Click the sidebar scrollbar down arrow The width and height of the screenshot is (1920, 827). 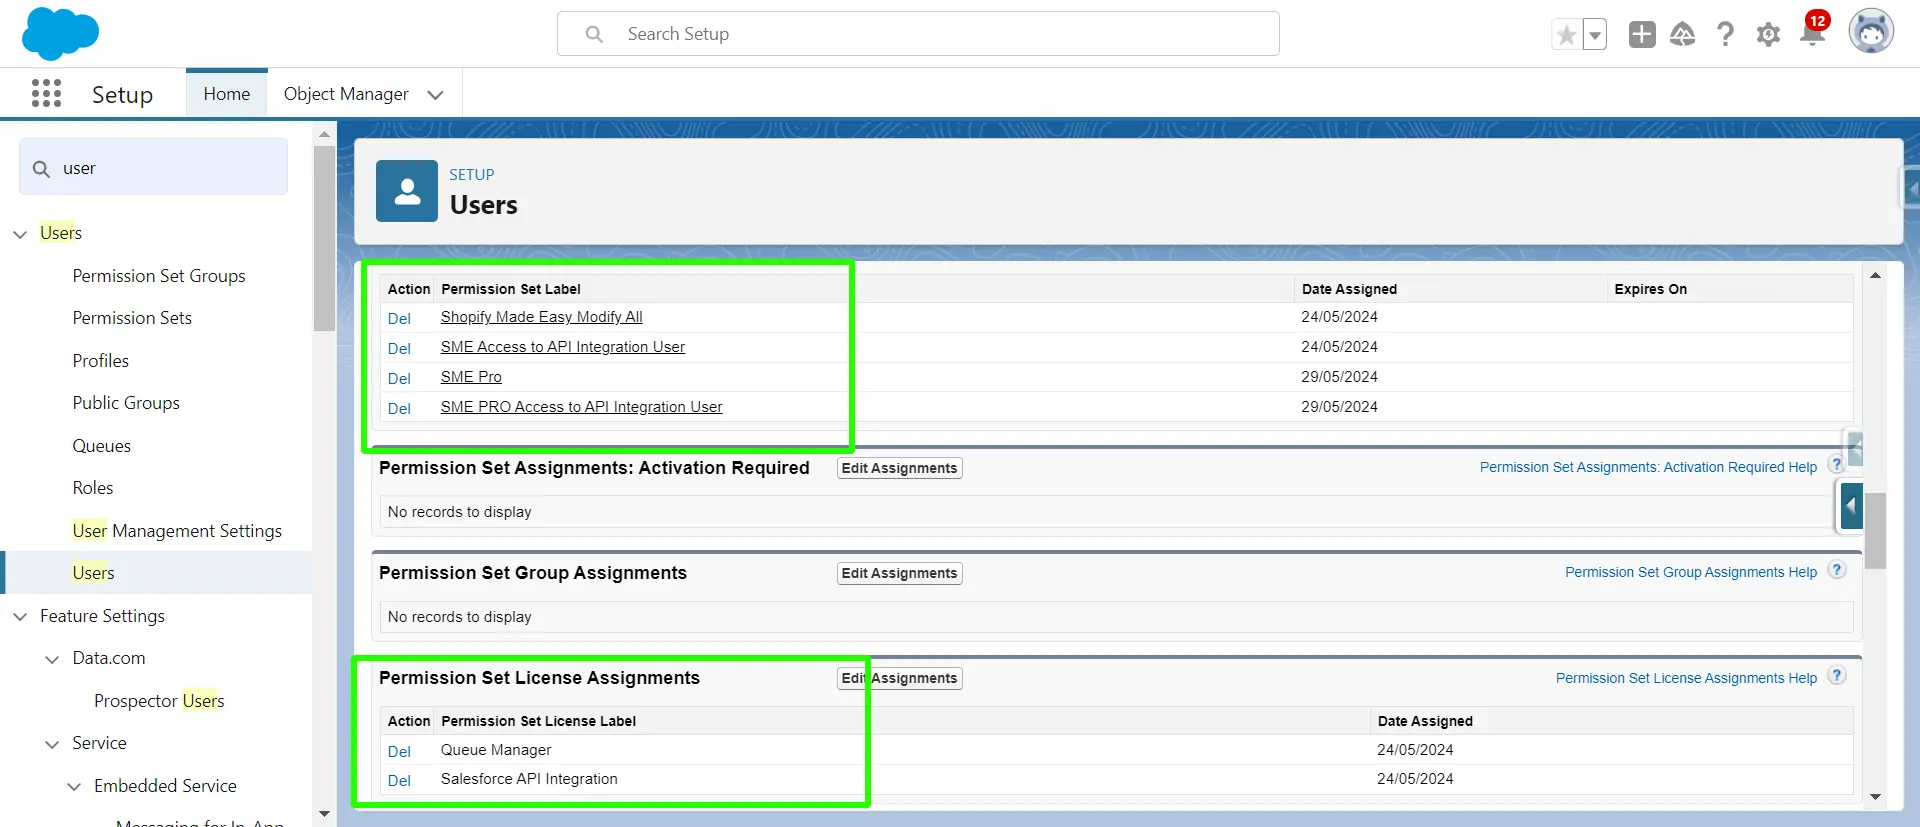pos(324,814)
